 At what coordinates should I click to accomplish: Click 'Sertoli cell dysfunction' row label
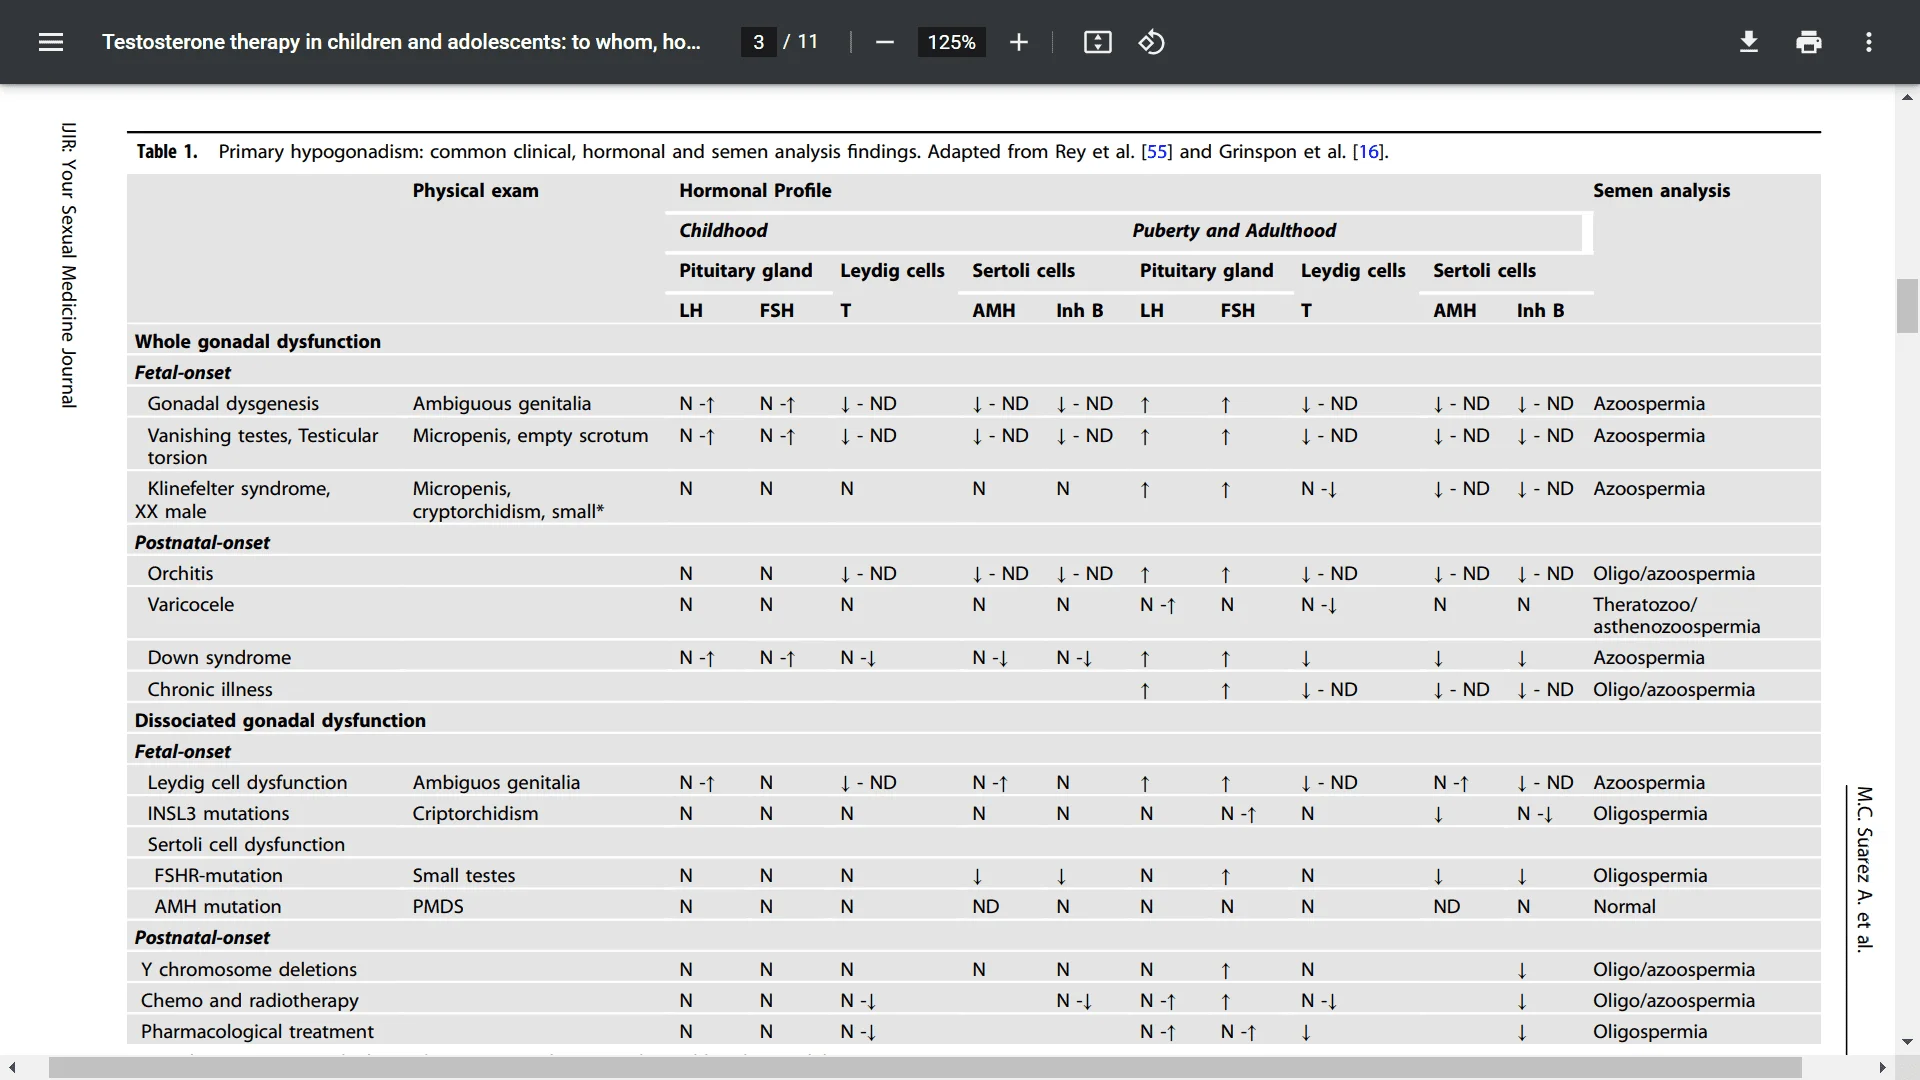tap(246, 844)
